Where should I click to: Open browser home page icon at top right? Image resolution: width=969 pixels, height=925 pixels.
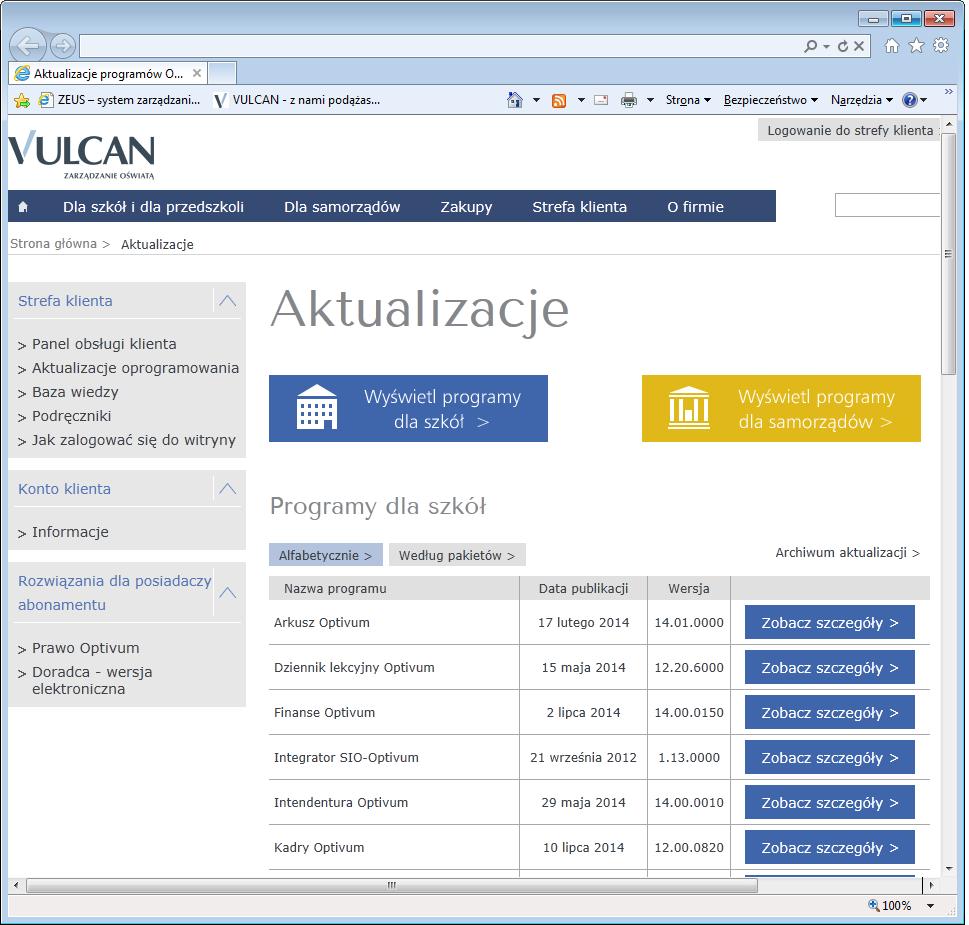point(891,45)
